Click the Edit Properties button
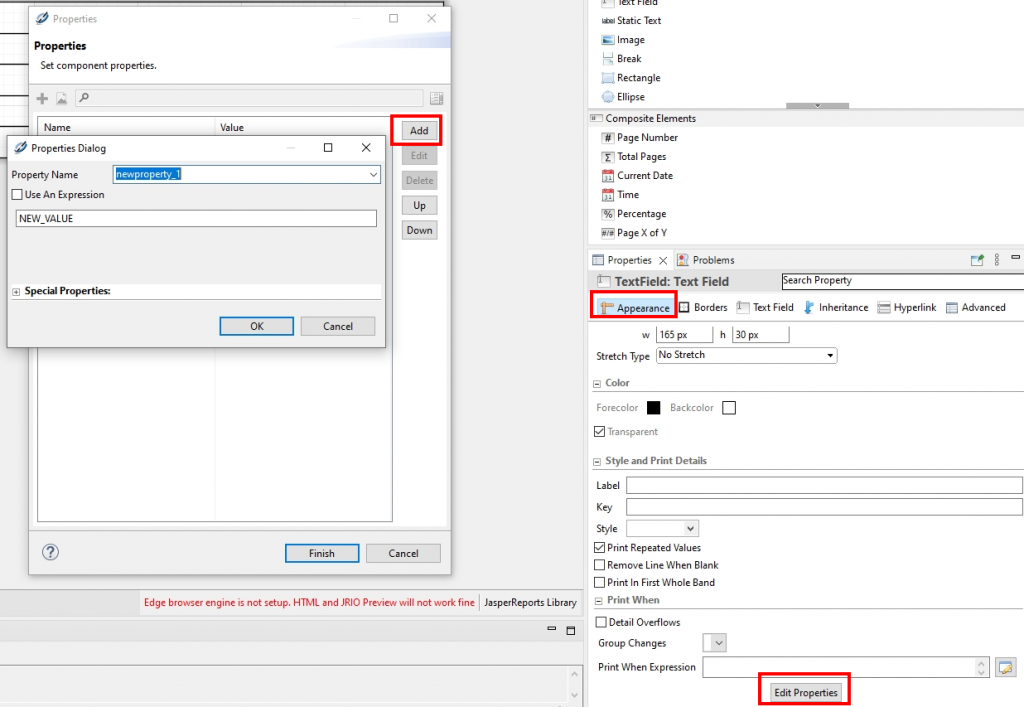 (805, 692)
